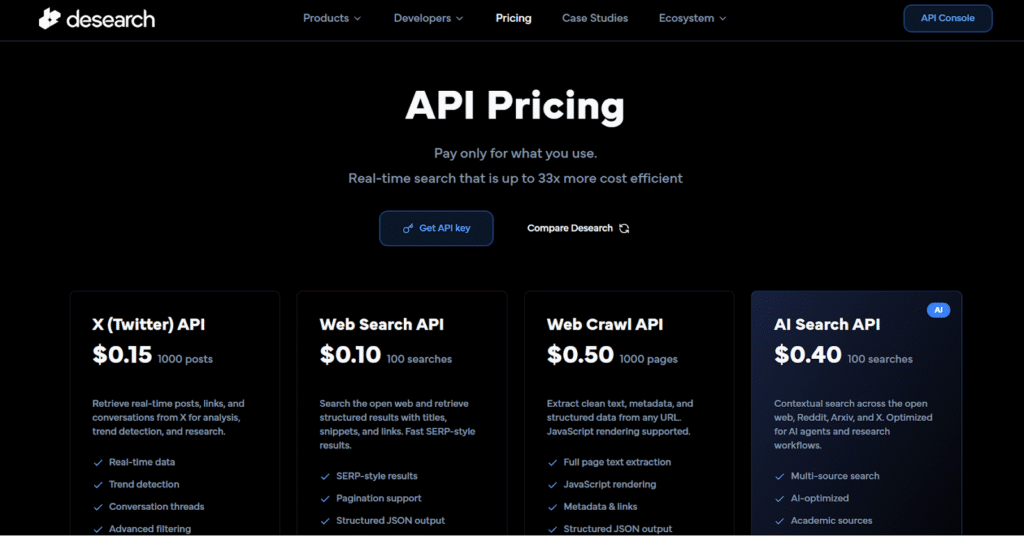Click the checkmark beside Full page text extraction

[553, 462]
